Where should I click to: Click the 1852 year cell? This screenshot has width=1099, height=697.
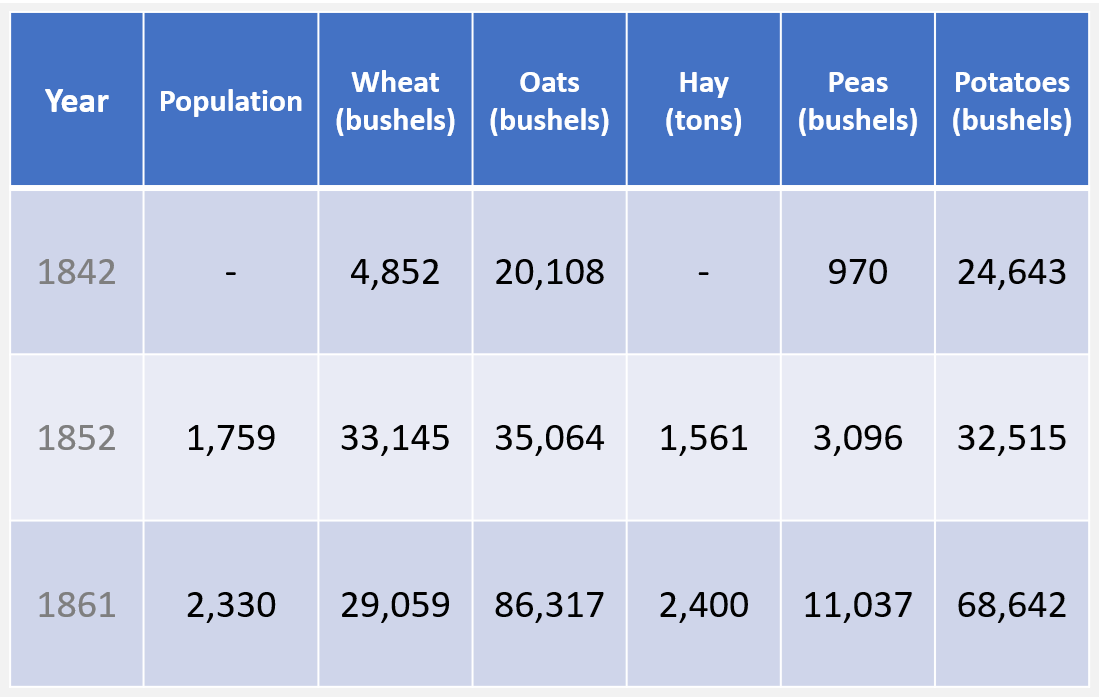coord(77,438)
